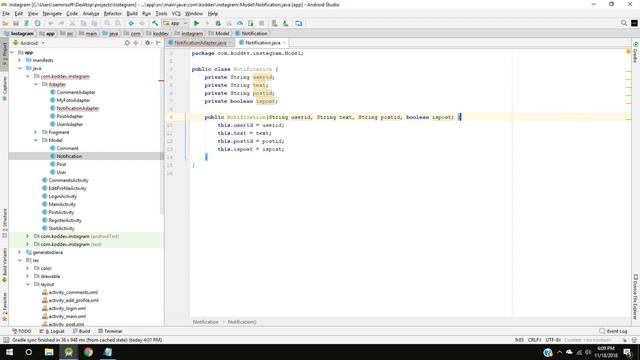Viewport: 640px width, 360px height.
Task: Click the Stop toolbar icon
Action: (262, 23)
